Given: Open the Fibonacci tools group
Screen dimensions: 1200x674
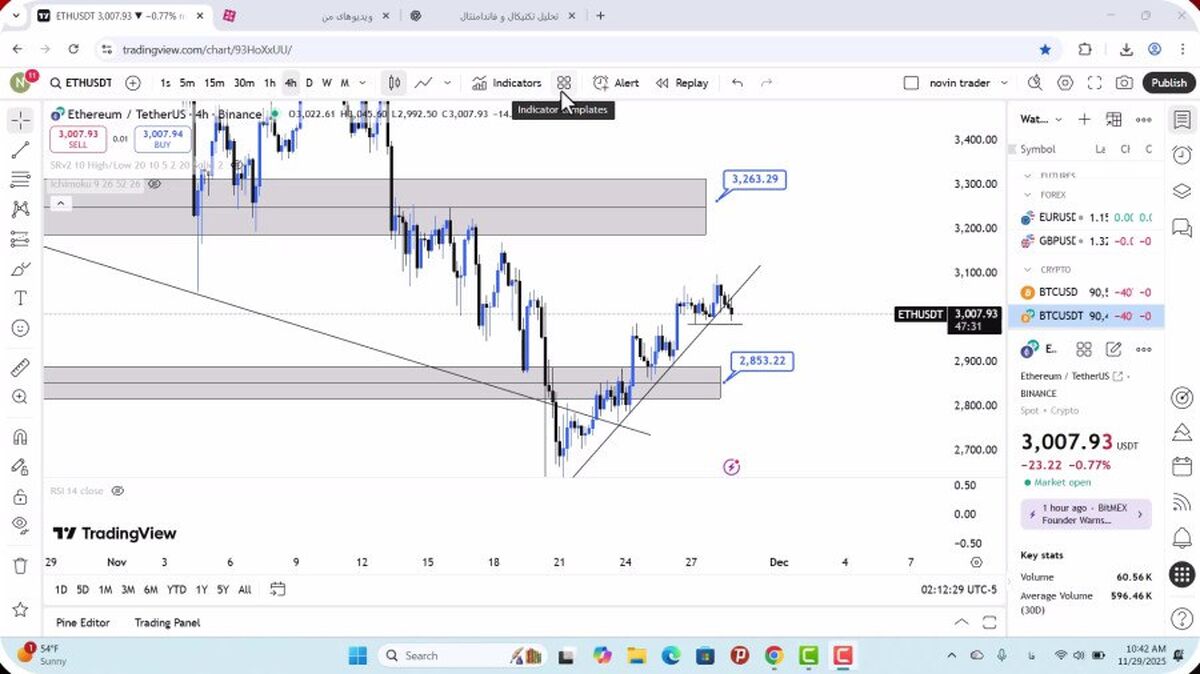Looking at the screenshot, I should point(20,180).
